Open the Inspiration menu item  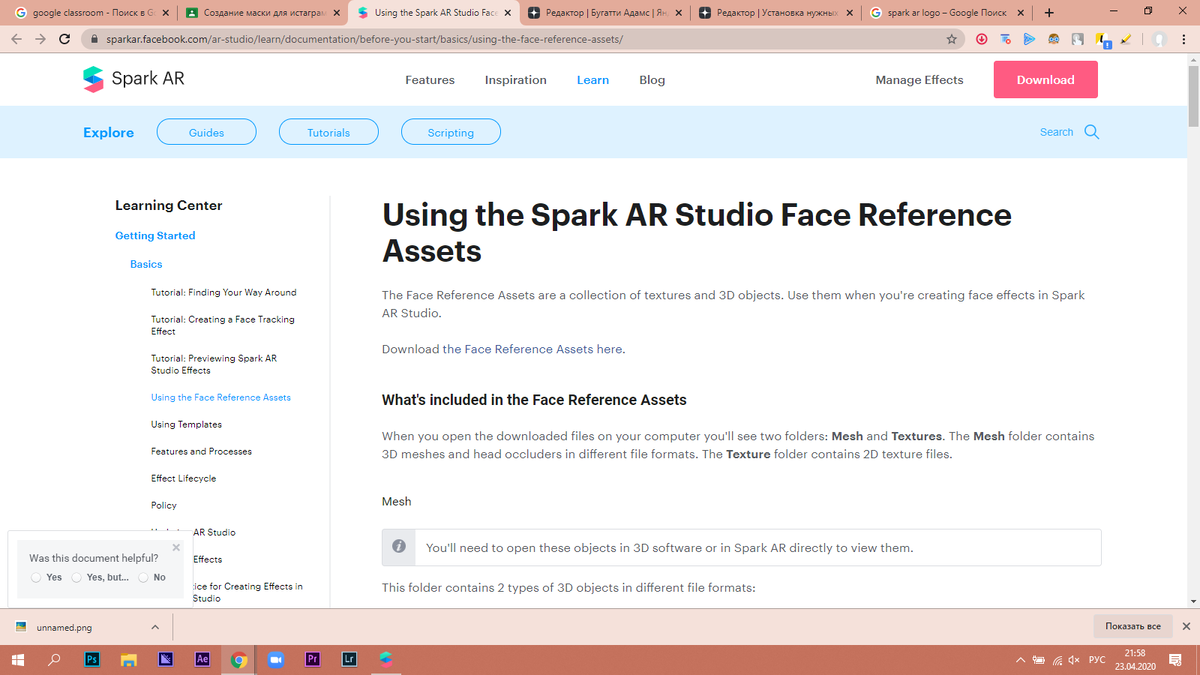pos(516,80)
